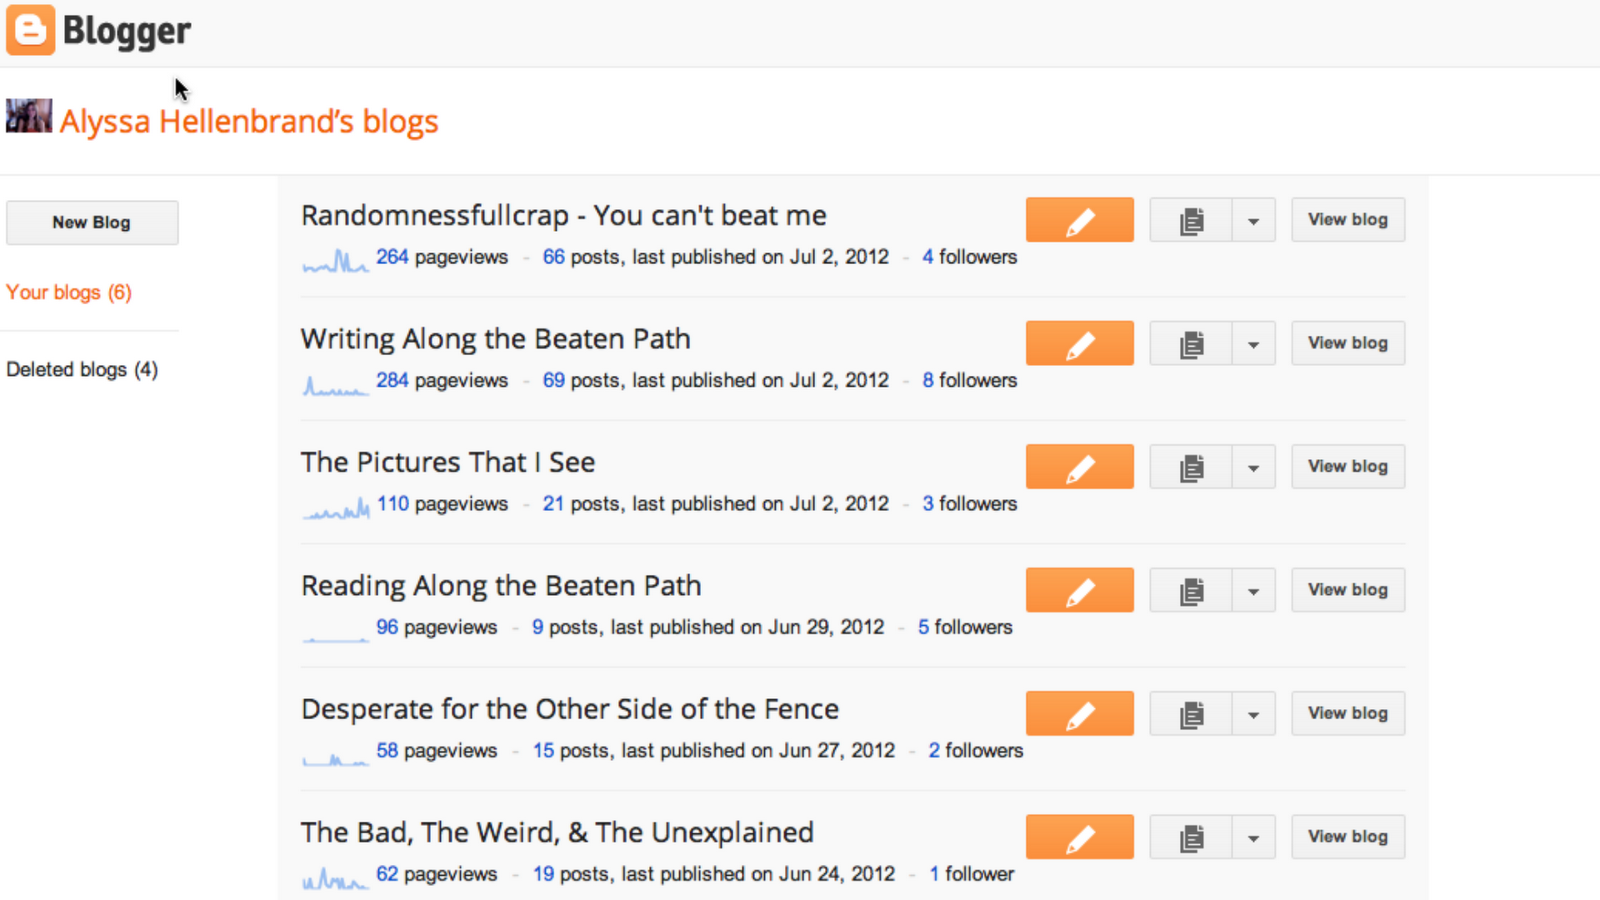Open posts list icon for The Bad, The Weird blog
This screenshot has width=1600, height=900.
click(x=1191, y=837)
